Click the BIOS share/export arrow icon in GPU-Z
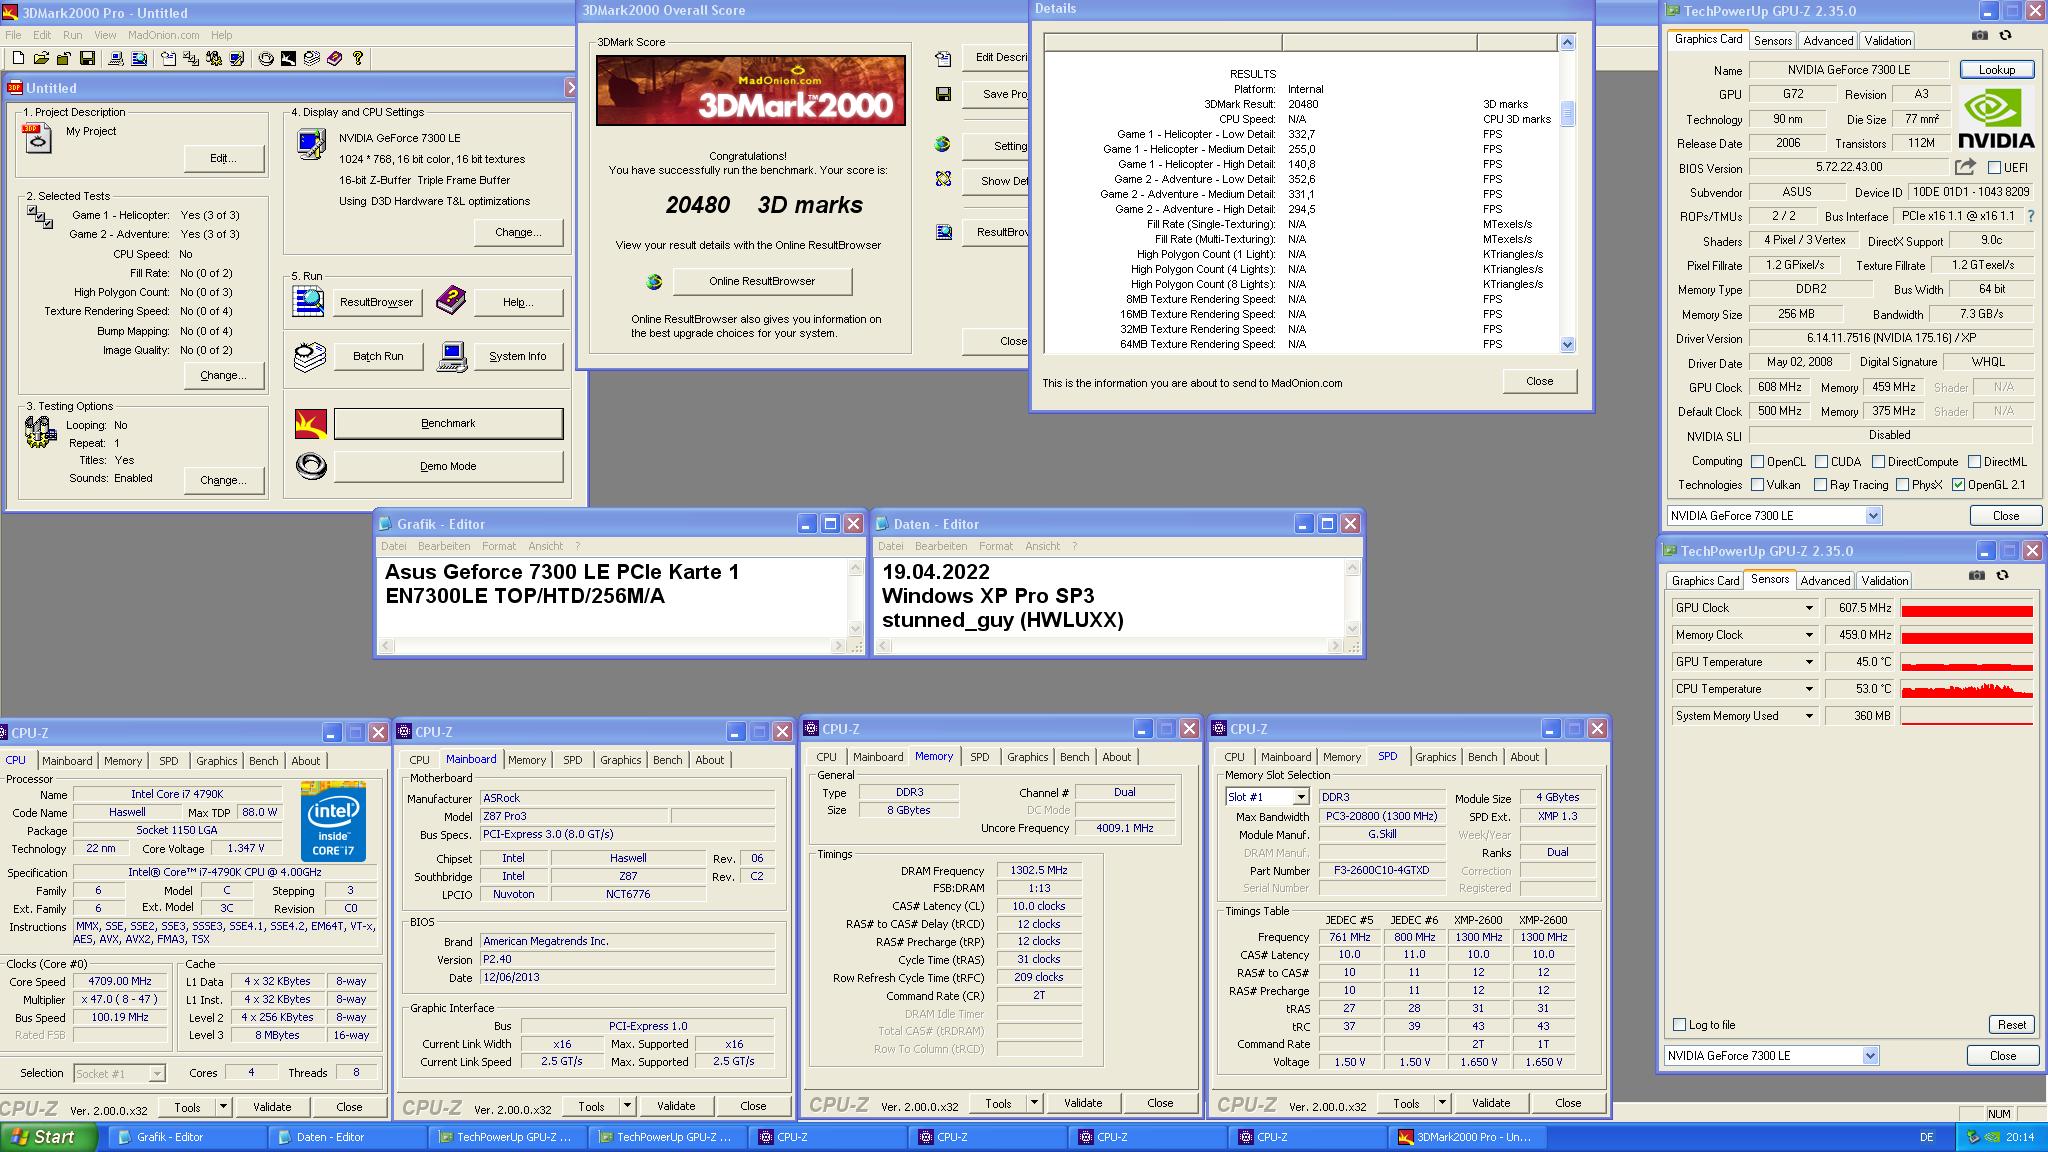Image resolution: width=2048 pixels, height=1152 pixels. coord(1966,167)
